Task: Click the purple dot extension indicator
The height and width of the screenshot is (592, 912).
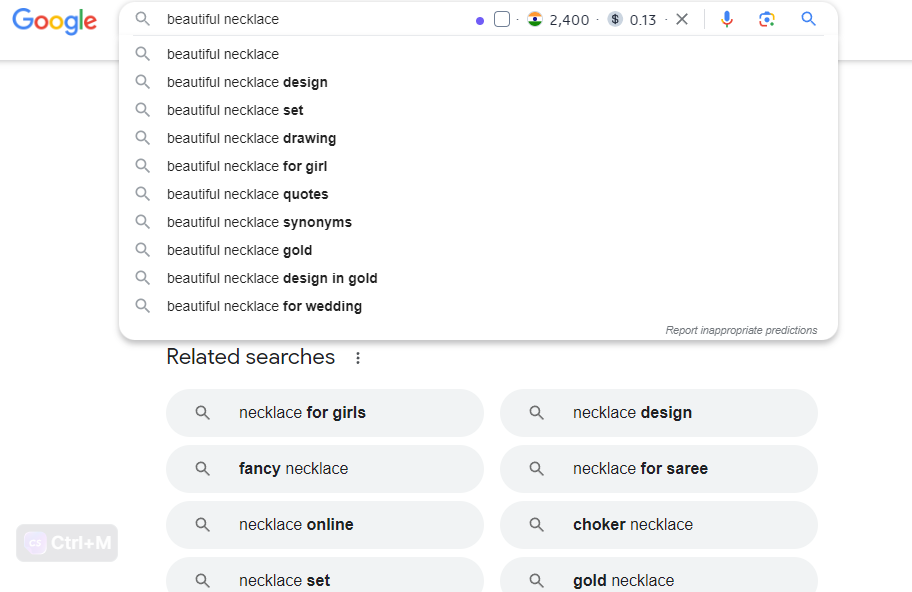Action: [x=480, y=20]
